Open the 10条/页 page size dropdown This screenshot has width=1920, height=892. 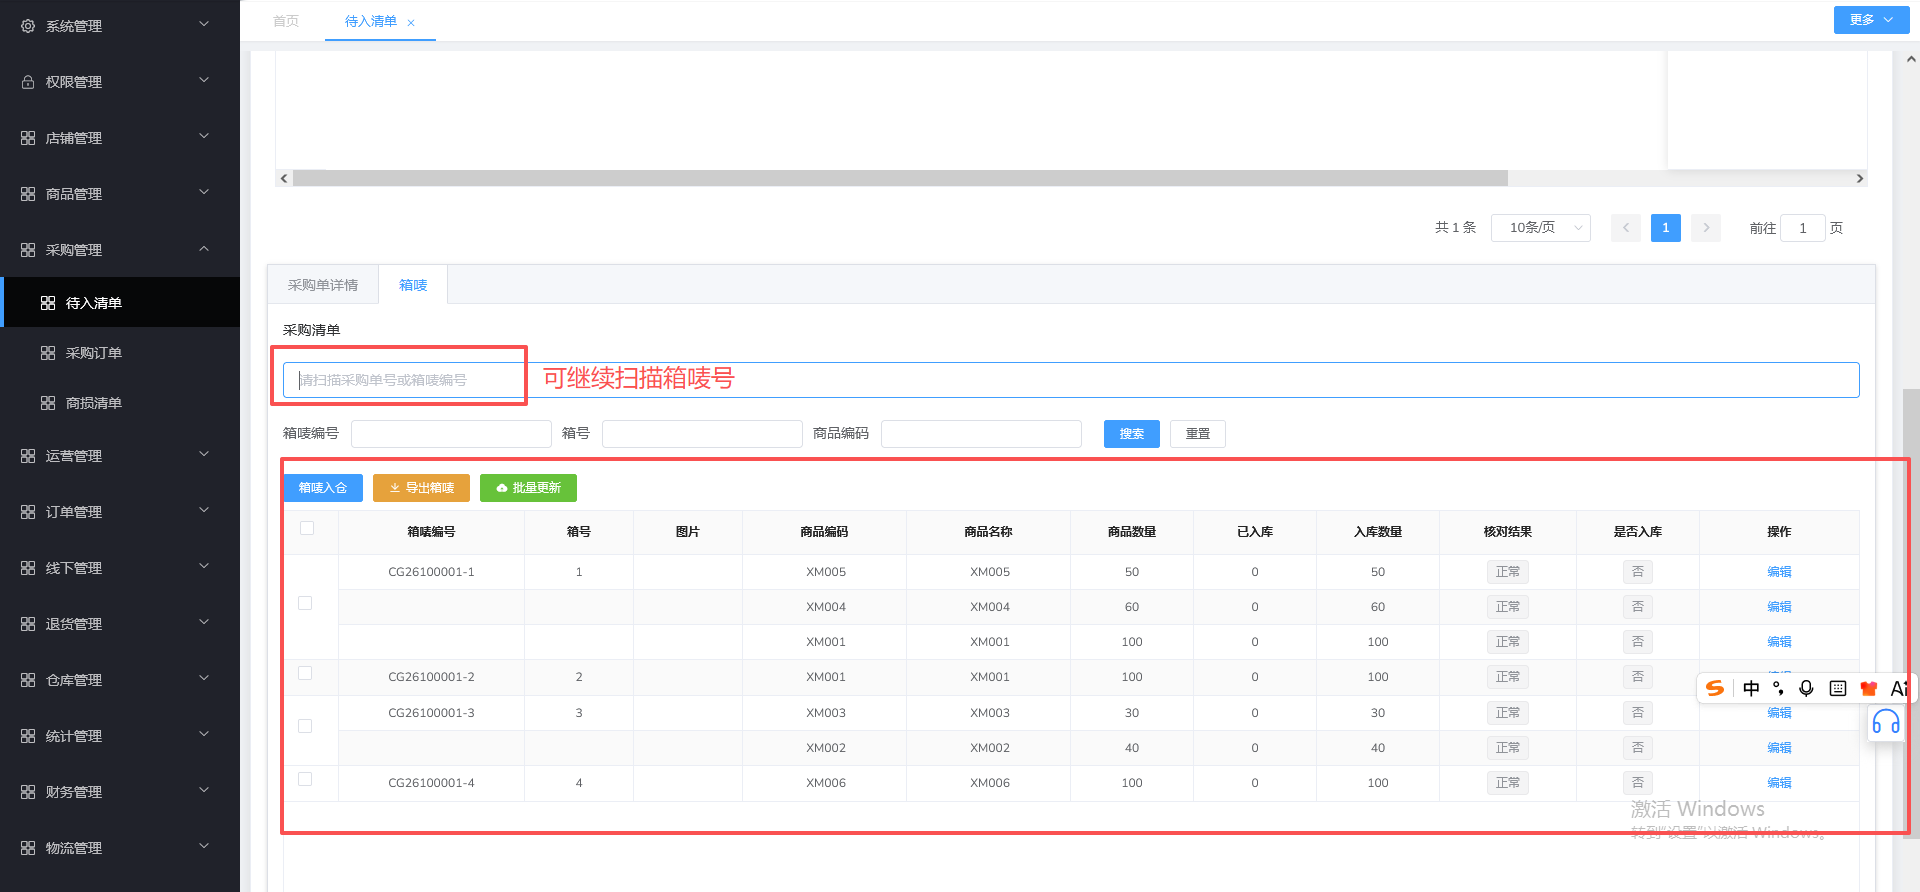pyautogui.click(x=1541, y=228)
